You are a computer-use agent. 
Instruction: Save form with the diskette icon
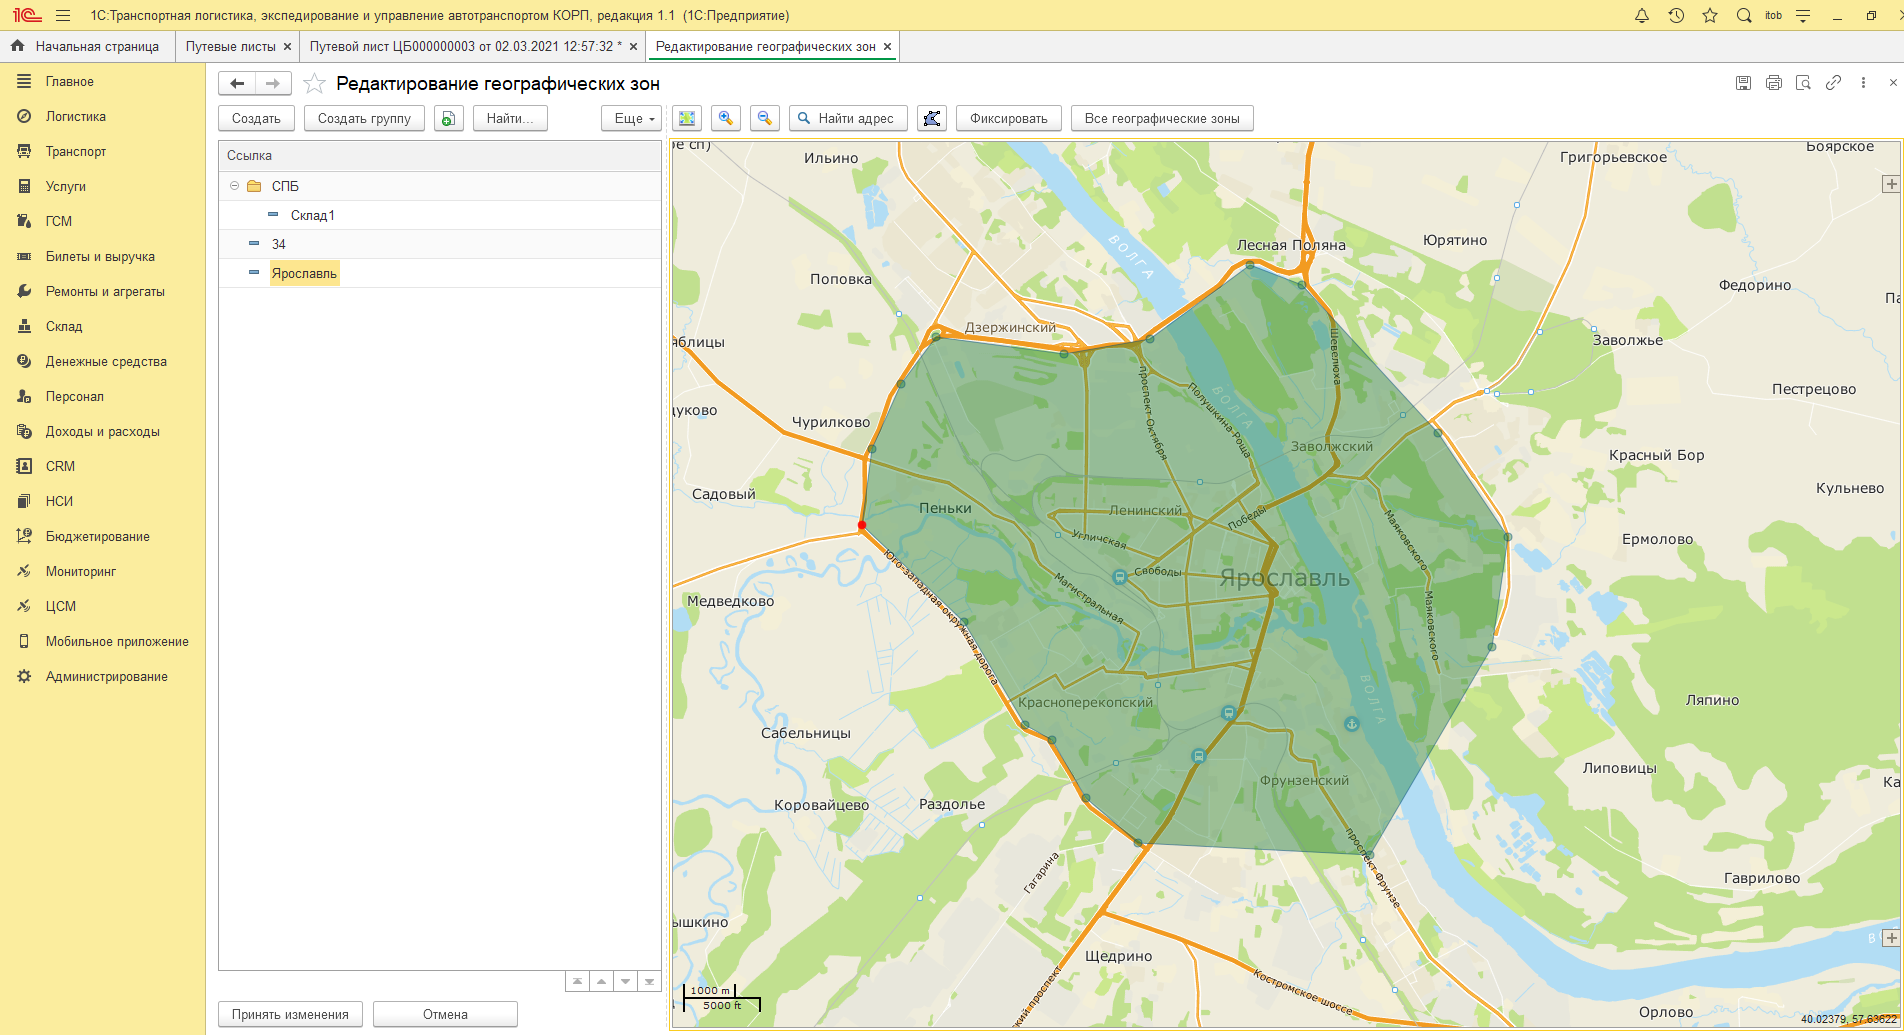point(1743,83)
